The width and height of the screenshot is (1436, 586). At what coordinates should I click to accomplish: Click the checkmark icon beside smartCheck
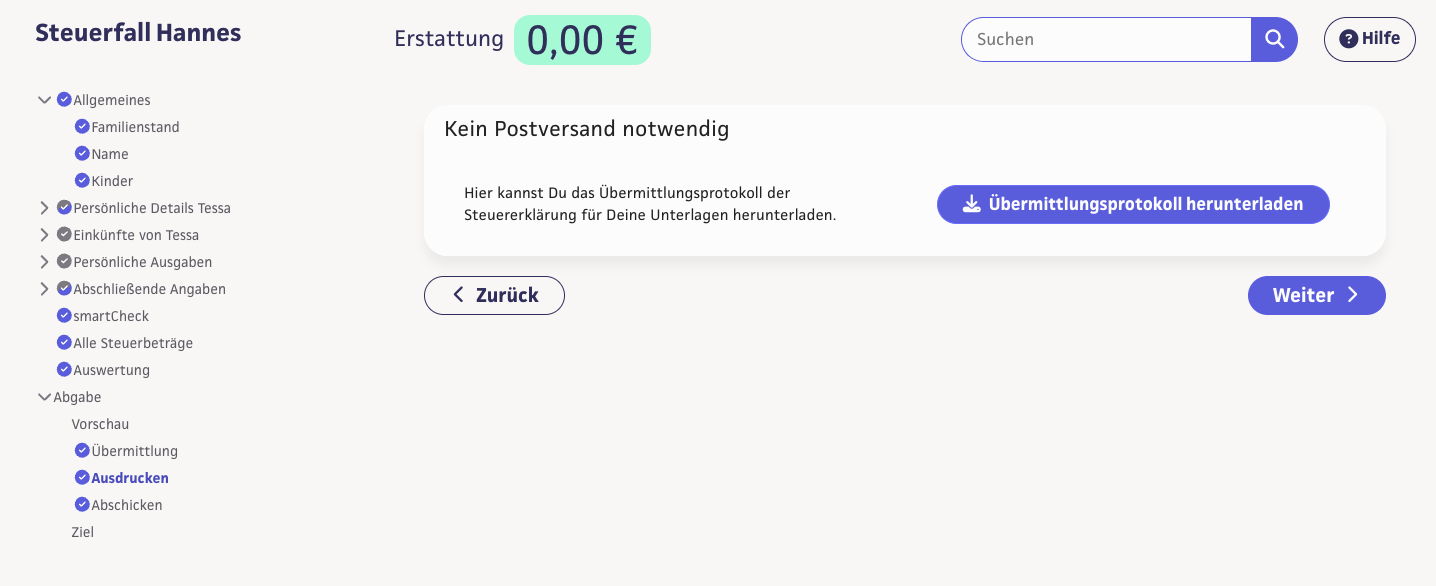click(x=64, y=316)
